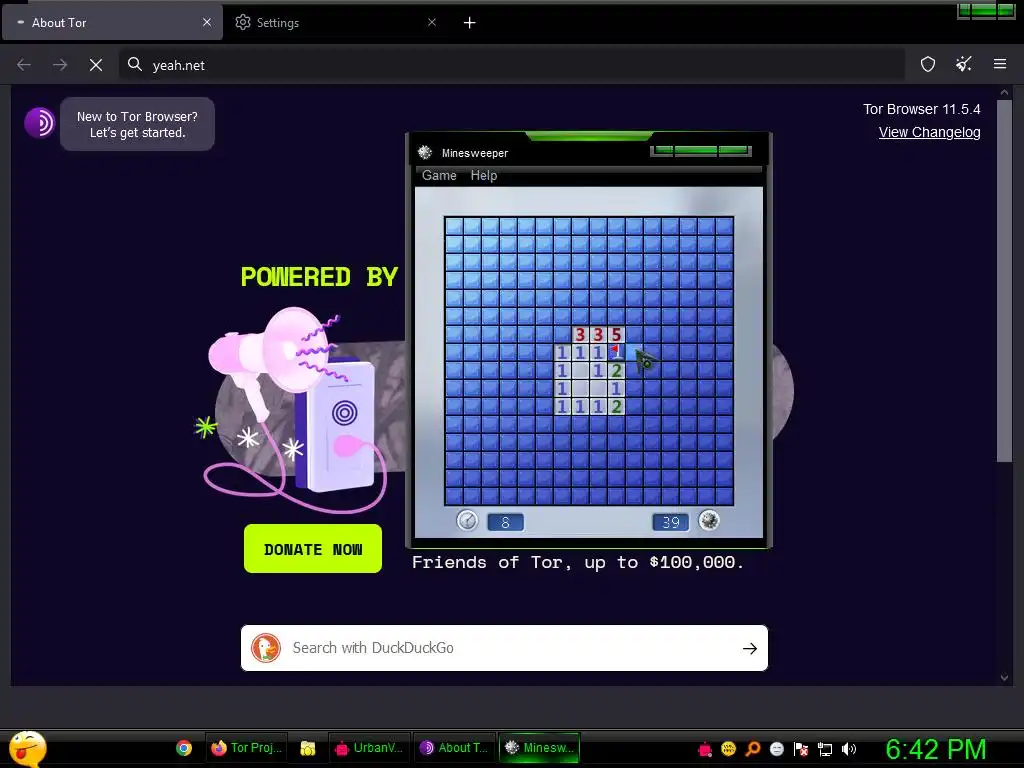Click the Minesweeper mine counter icon
Screen dimensions: 1024x768
tap(709, 520)
